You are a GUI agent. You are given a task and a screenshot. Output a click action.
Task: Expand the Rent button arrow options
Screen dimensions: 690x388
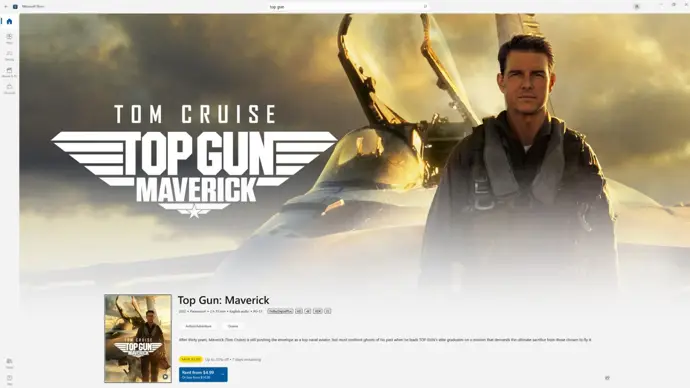tap(223, 375)
